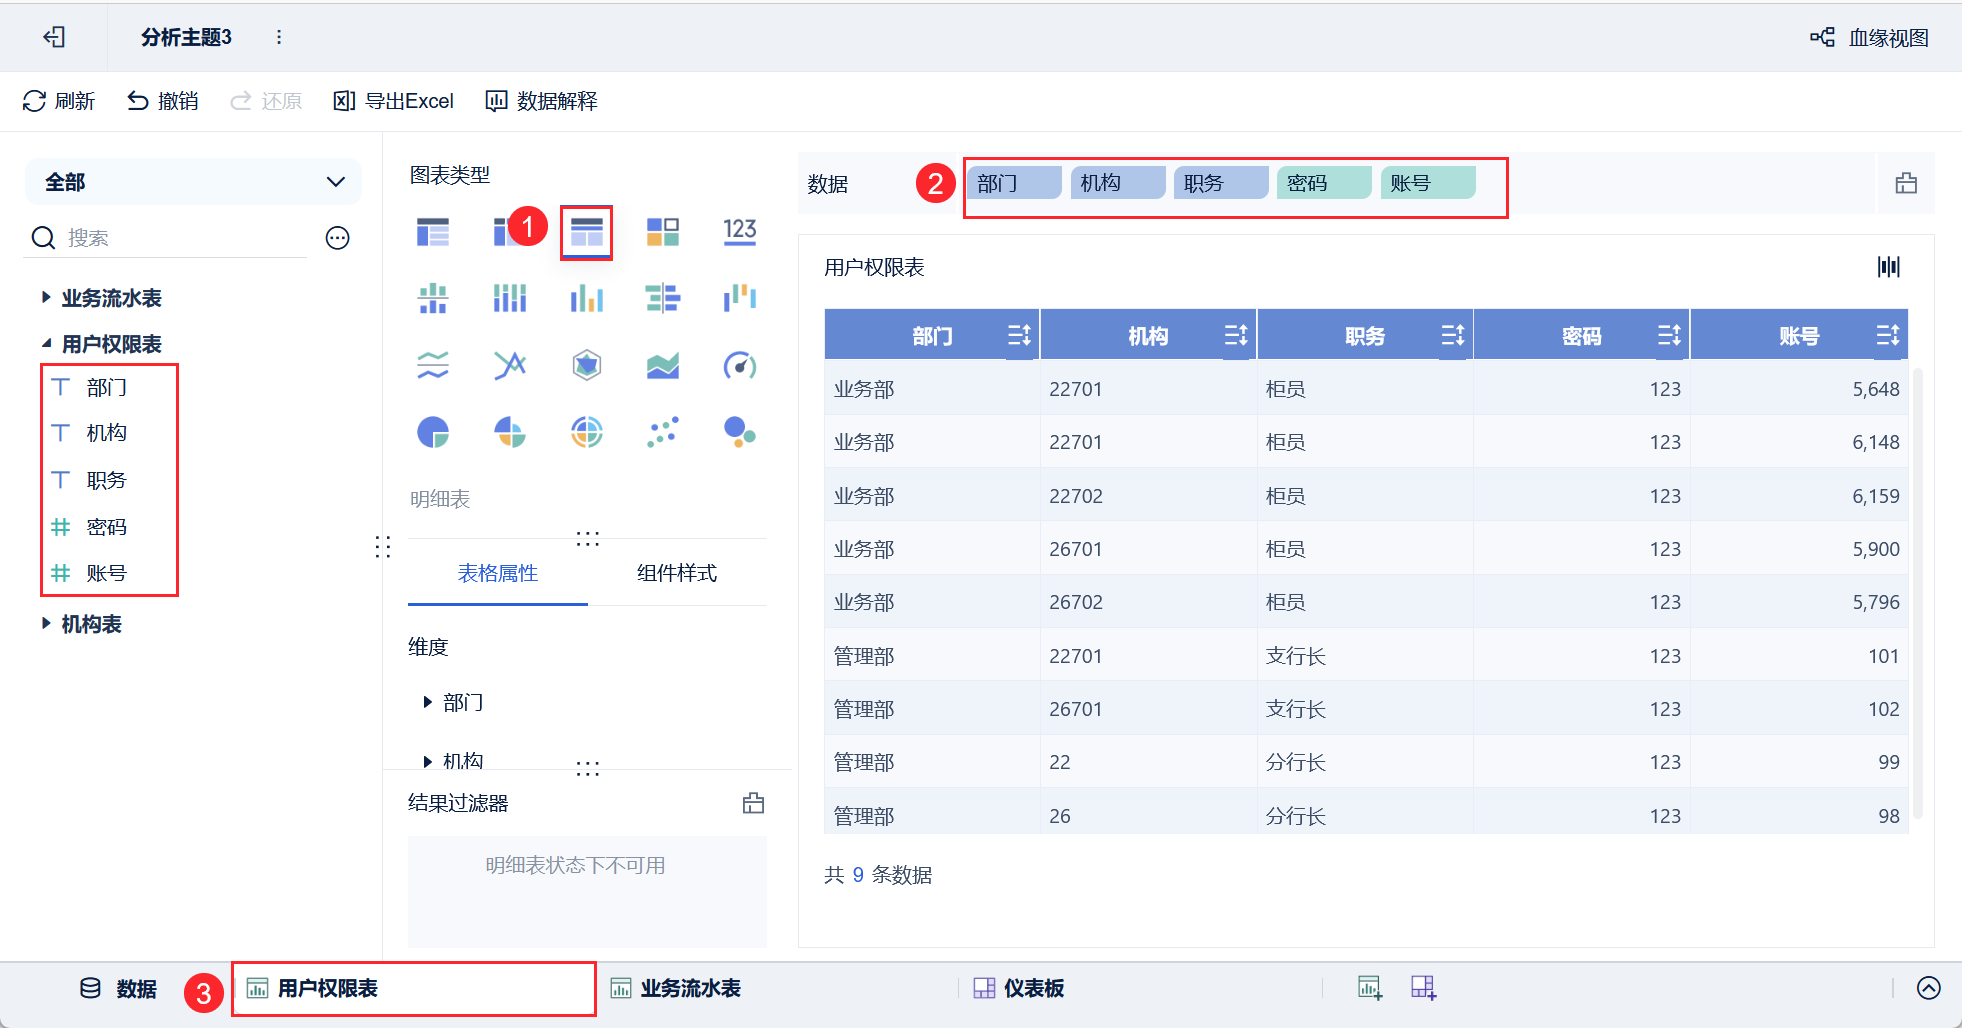Image resolution: width=1962 pixels, height=1028 pixels.
Task: Click the toolbox icon at the data bar's right end
Action: pyautogui.click(x=1906, y=183)
